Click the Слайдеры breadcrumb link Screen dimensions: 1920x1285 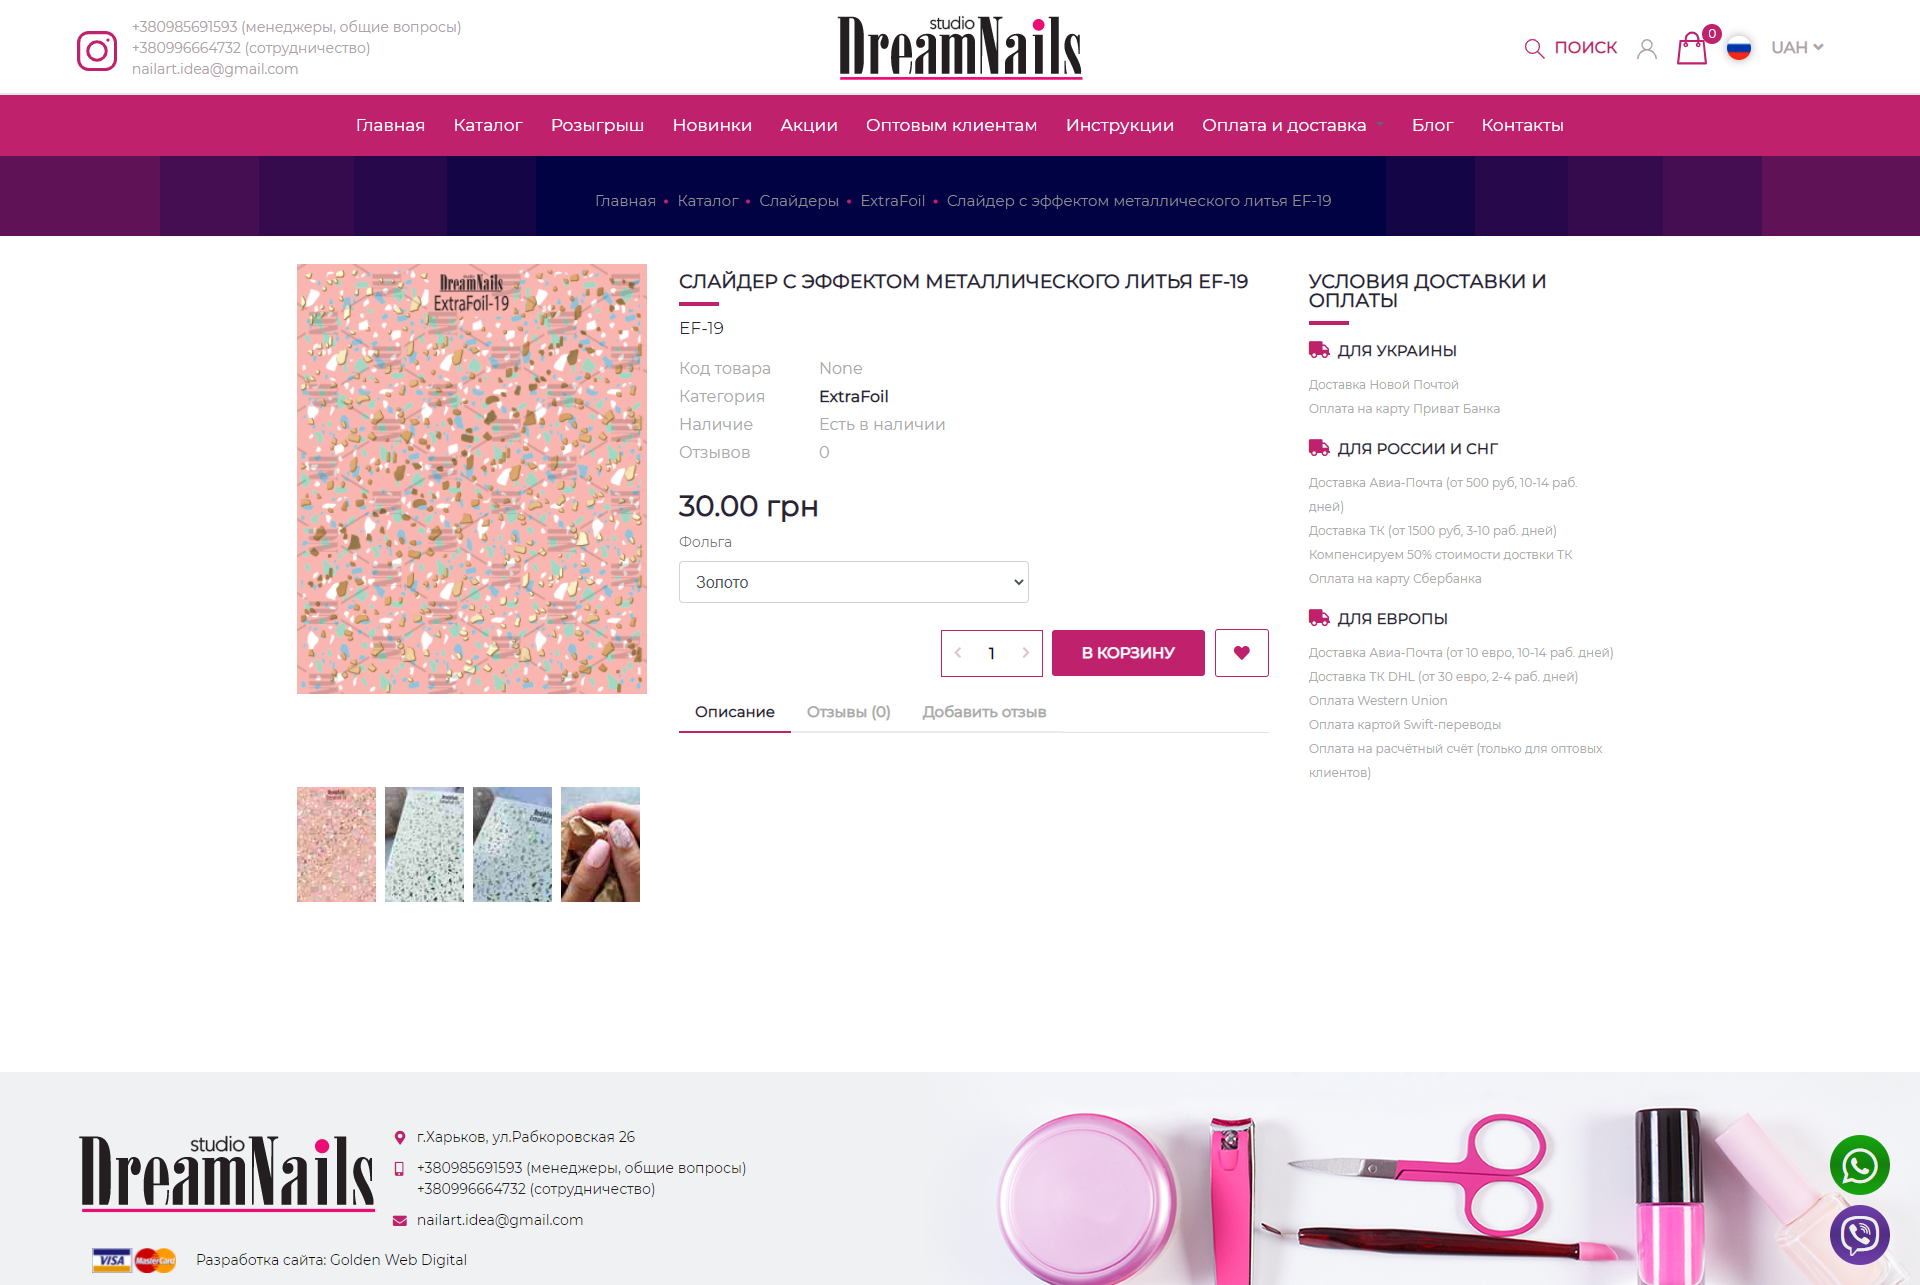pyautogui.click(x=798, y=201)
